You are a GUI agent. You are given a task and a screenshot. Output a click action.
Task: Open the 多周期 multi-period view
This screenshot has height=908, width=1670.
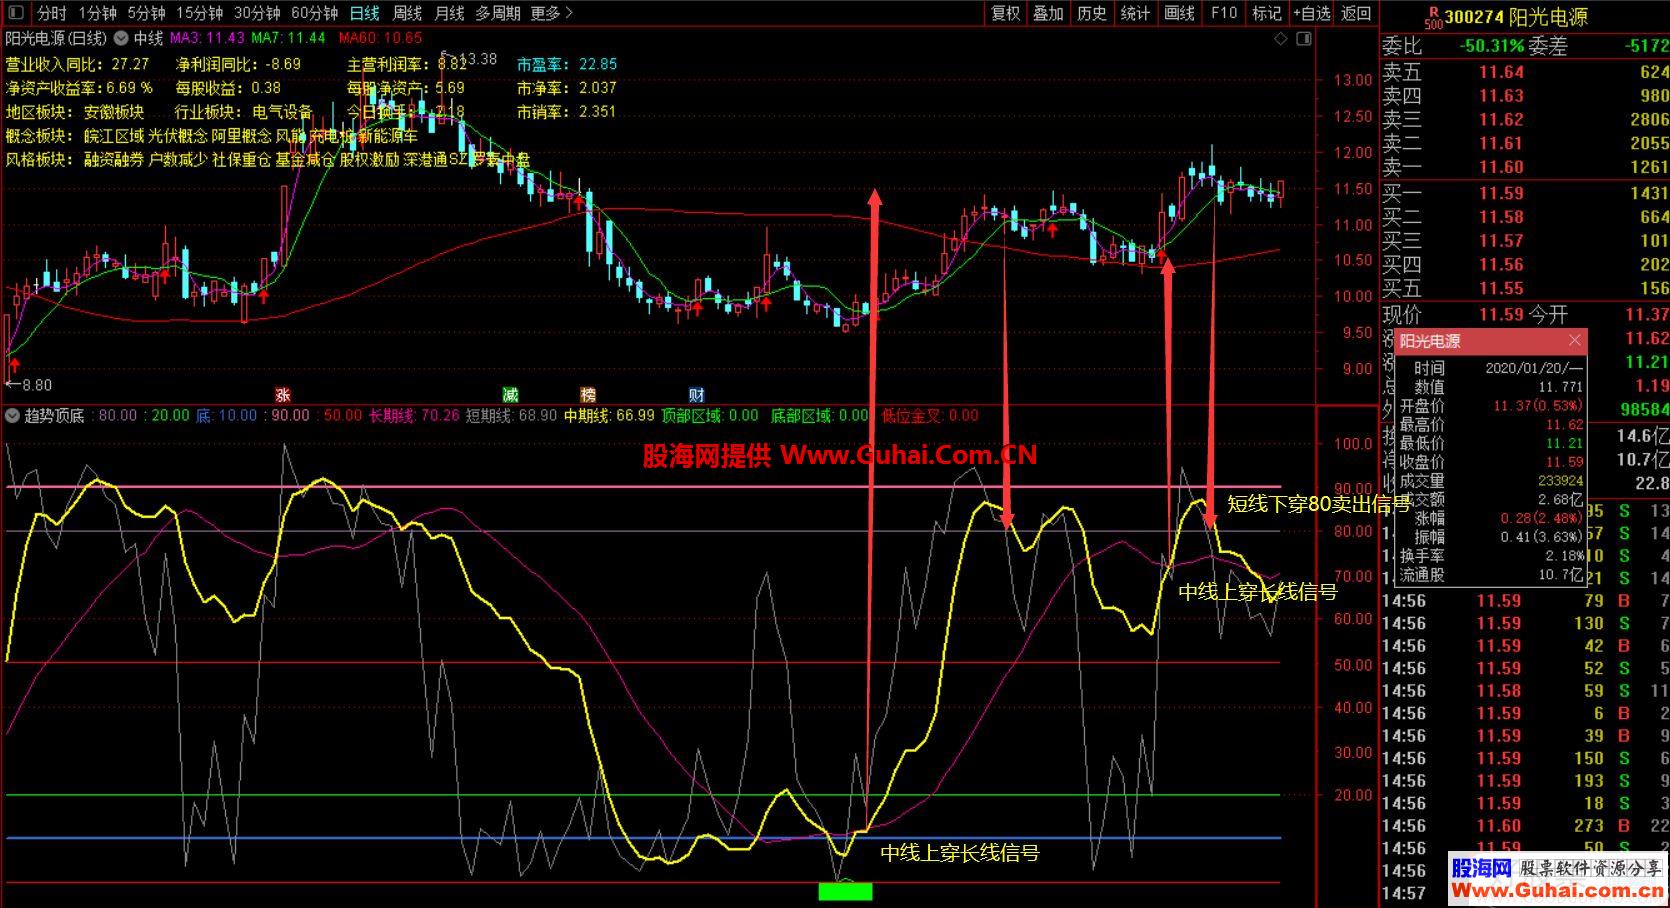(497, 13)
